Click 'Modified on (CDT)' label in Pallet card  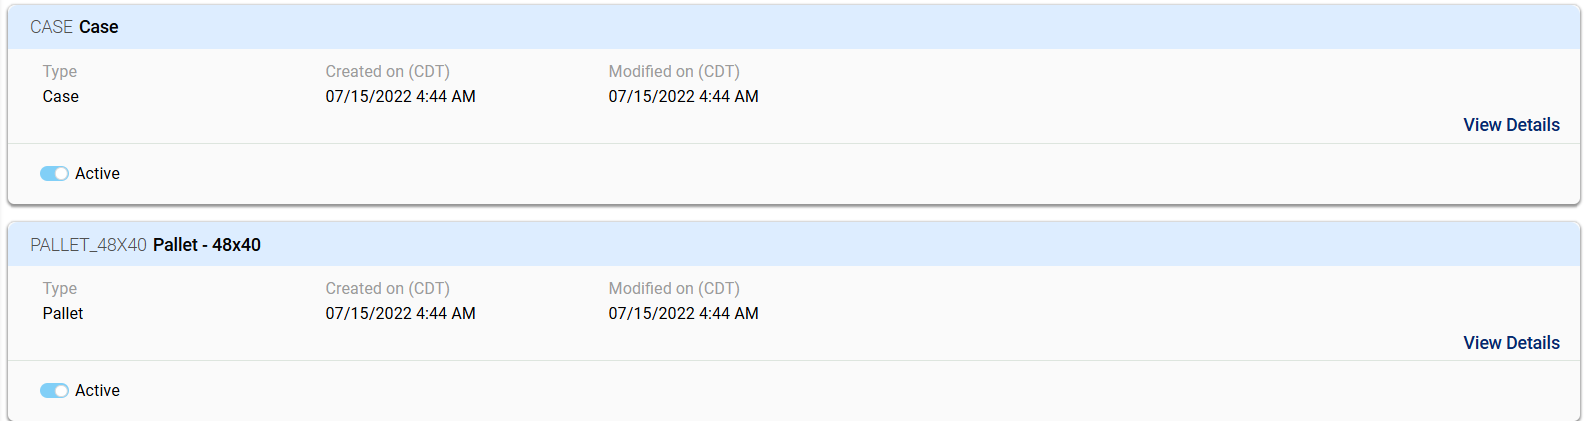674,289
